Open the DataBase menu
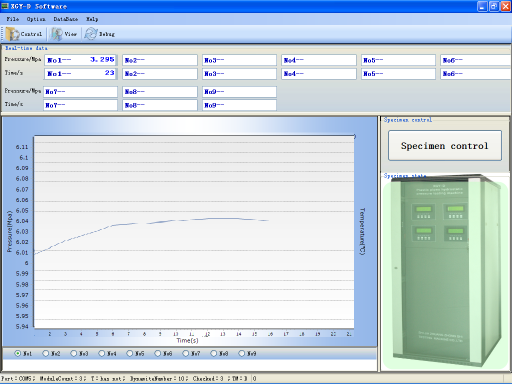 point(66,19)
